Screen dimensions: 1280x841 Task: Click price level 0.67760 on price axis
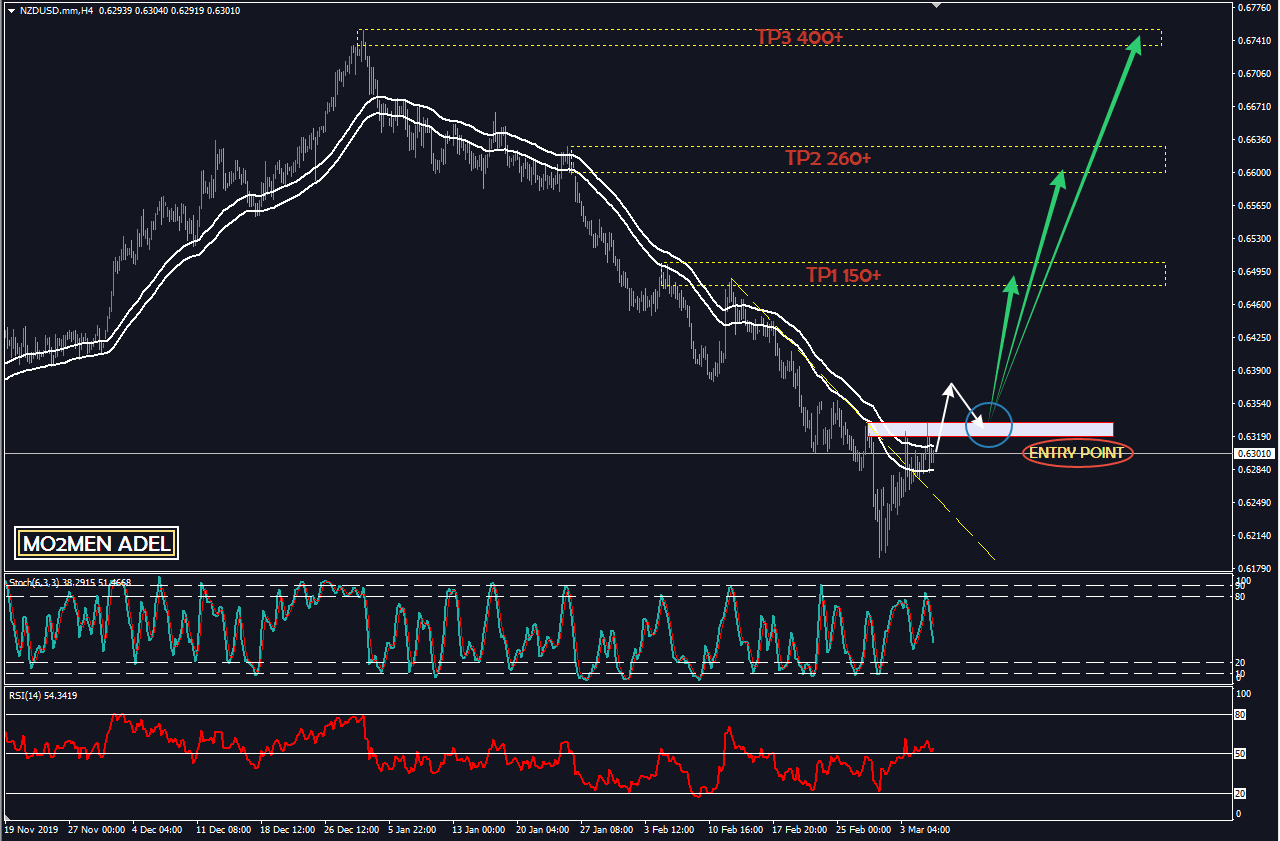[1254, 8]
